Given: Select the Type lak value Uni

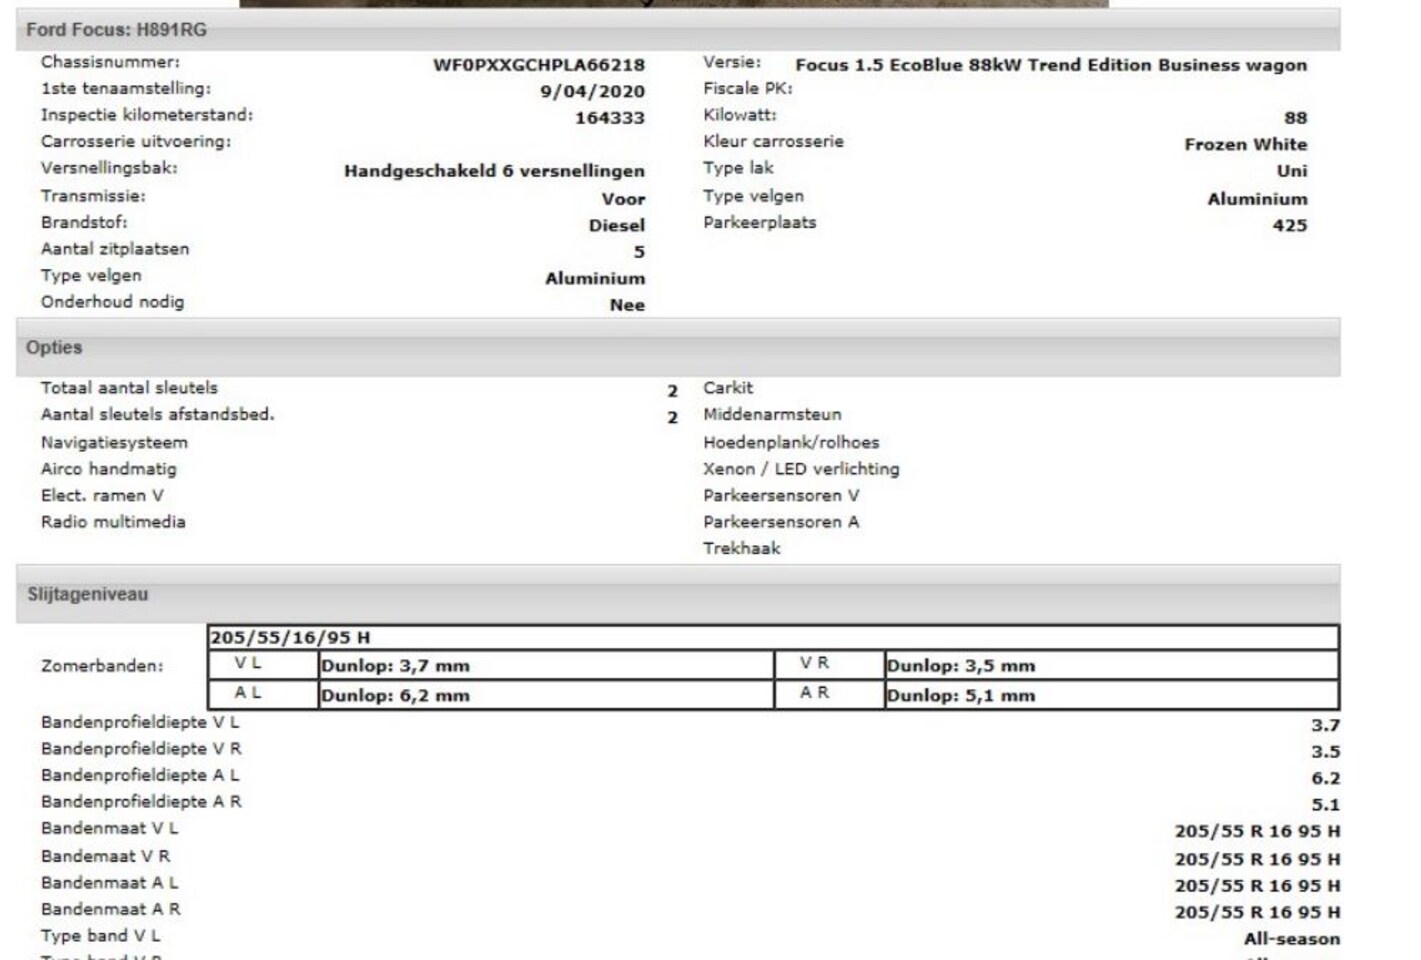Looking at the screenshot, I should [x=1291, y=171].
